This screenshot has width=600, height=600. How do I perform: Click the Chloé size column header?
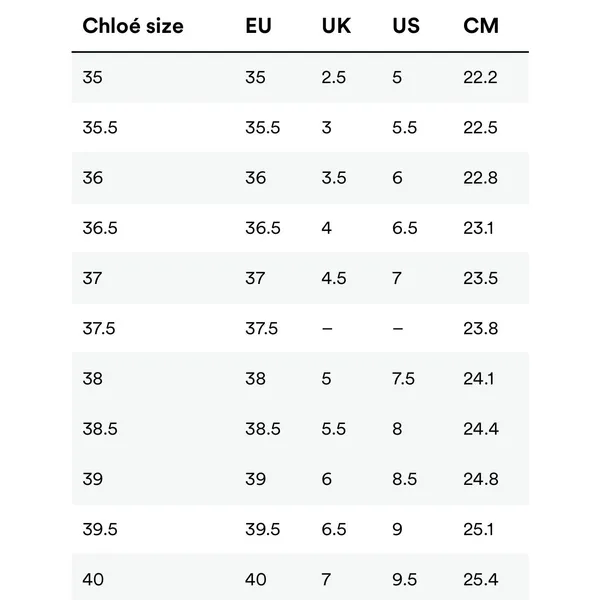133,26
